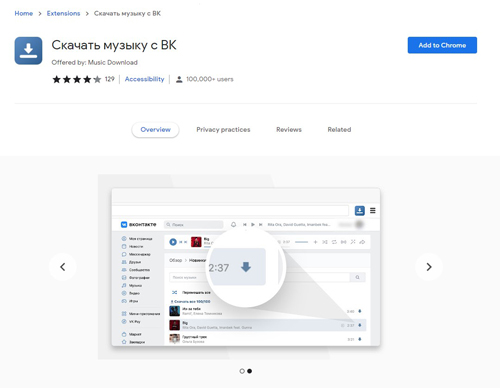The width and height of the screenshot is (500, 388).
Task: Click the Offered by: Music Download text
Action: [94, 62]
